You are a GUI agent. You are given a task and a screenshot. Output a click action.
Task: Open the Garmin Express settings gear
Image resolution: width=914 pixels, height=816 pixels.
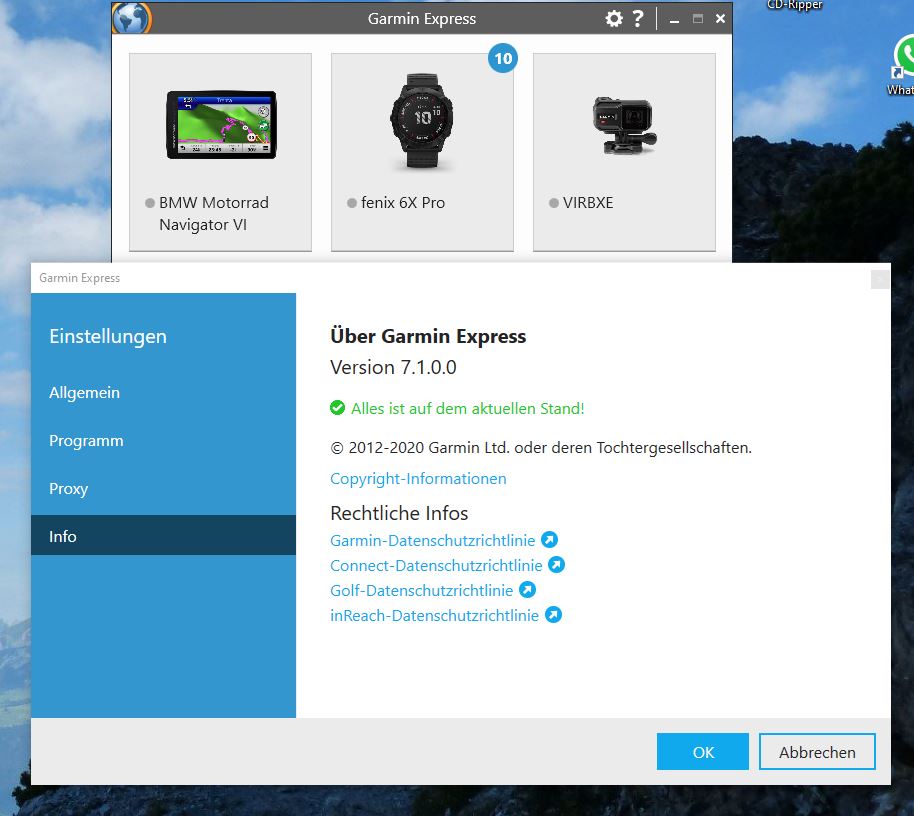tap(614, 19)
